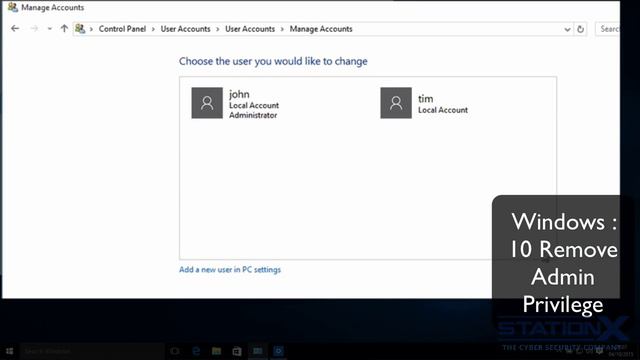Click the taskbar search box

(92, 351)
